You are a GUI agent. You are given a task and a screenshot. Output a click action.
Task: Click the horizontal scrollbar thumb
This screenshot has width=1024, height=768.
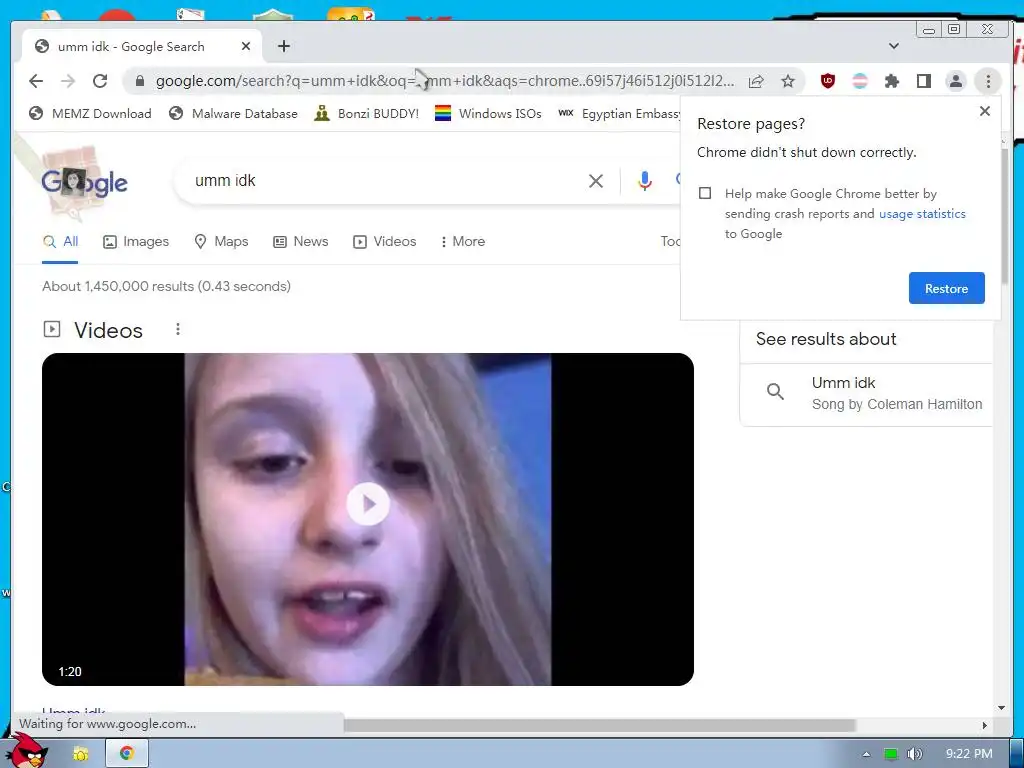(x=600, y=725)
